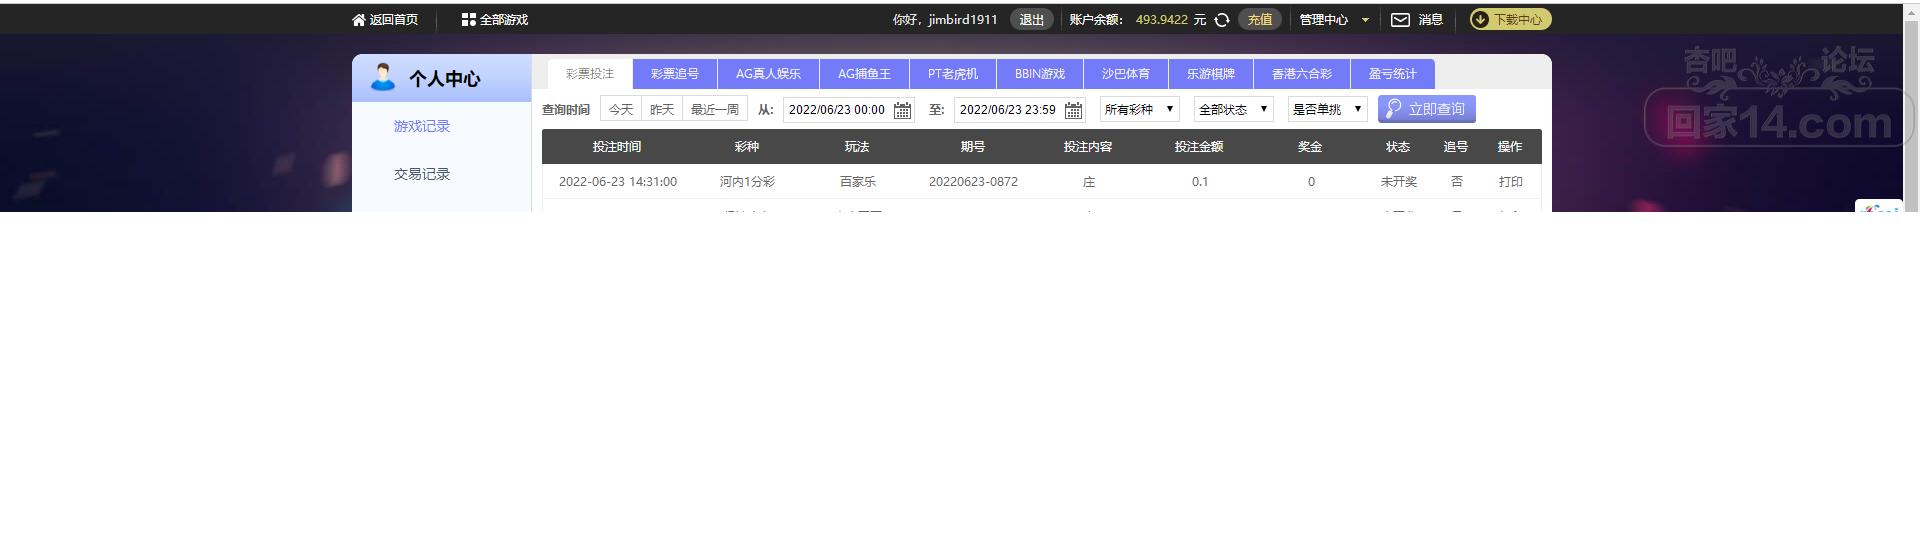Click the 奖金 column header

1310,147
